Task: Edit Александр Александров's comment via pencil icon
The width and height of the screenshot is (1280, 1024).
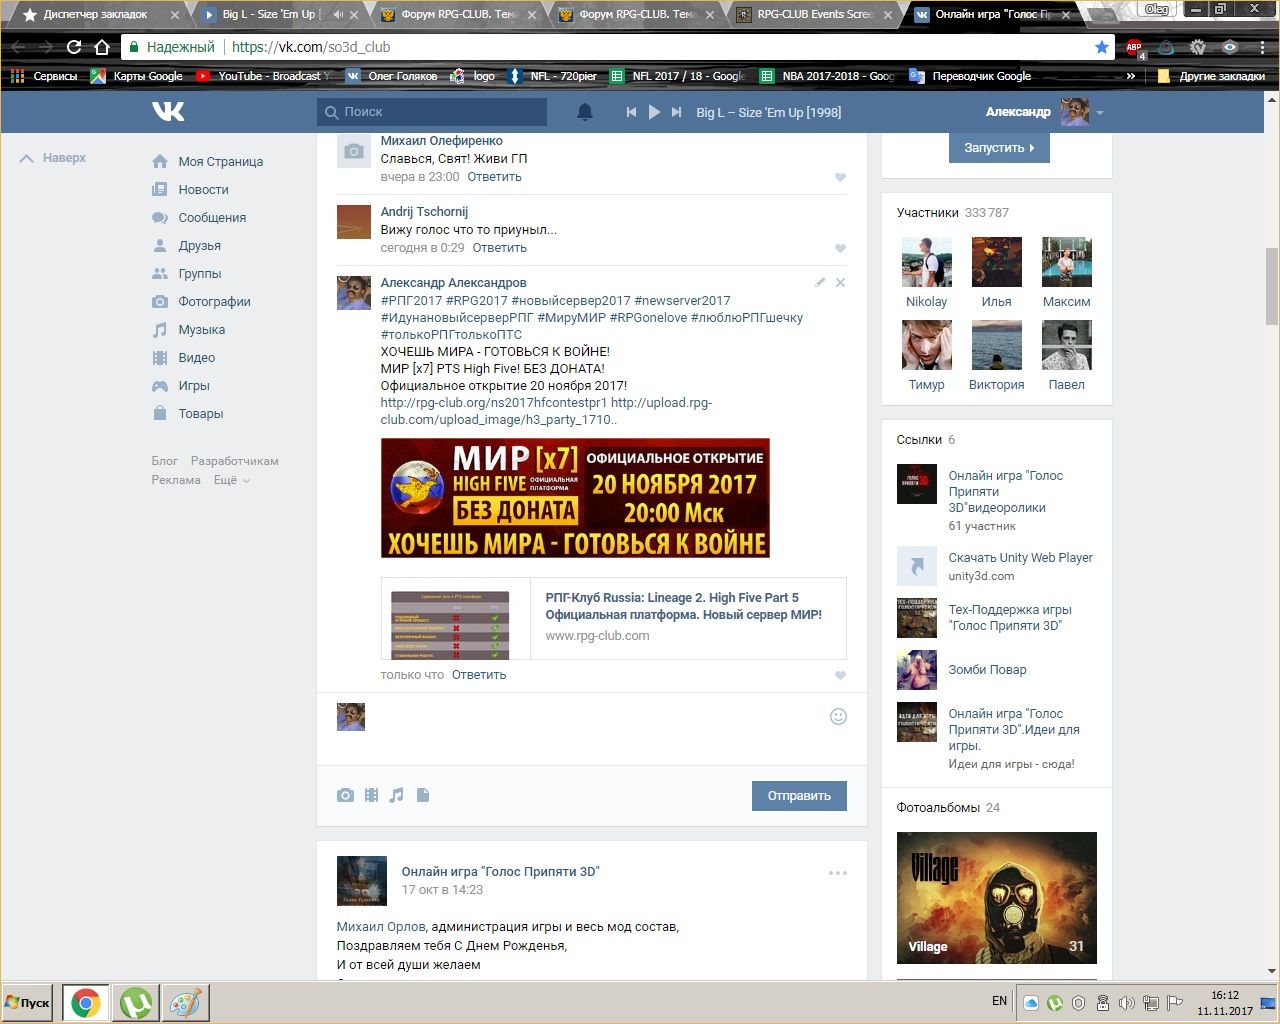Action: click(820, 283)
